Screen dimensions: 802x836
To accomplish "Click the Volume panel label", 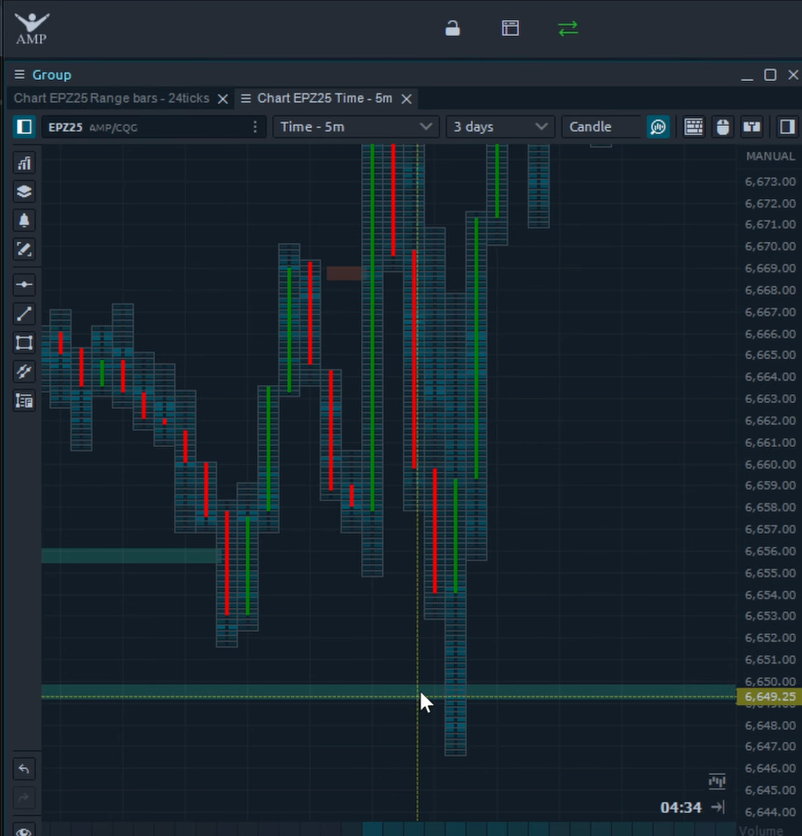I will 761,831.
